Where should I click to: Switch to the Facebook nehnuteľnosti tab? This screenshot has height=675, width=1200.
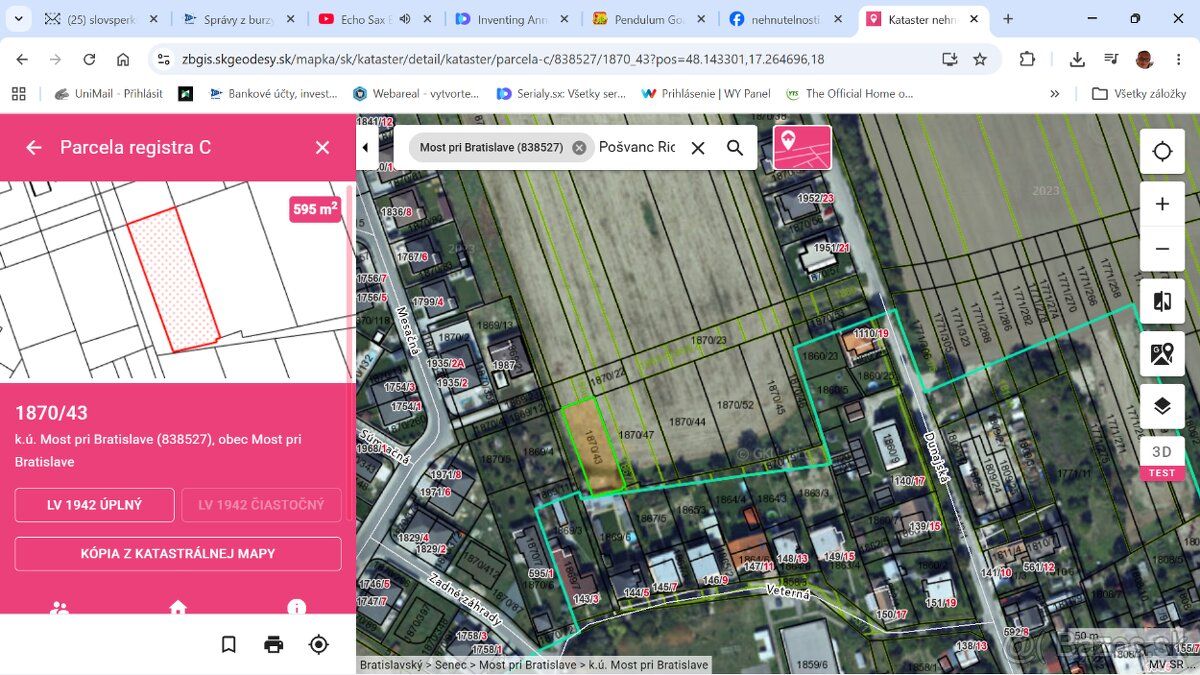coord(785,19)
